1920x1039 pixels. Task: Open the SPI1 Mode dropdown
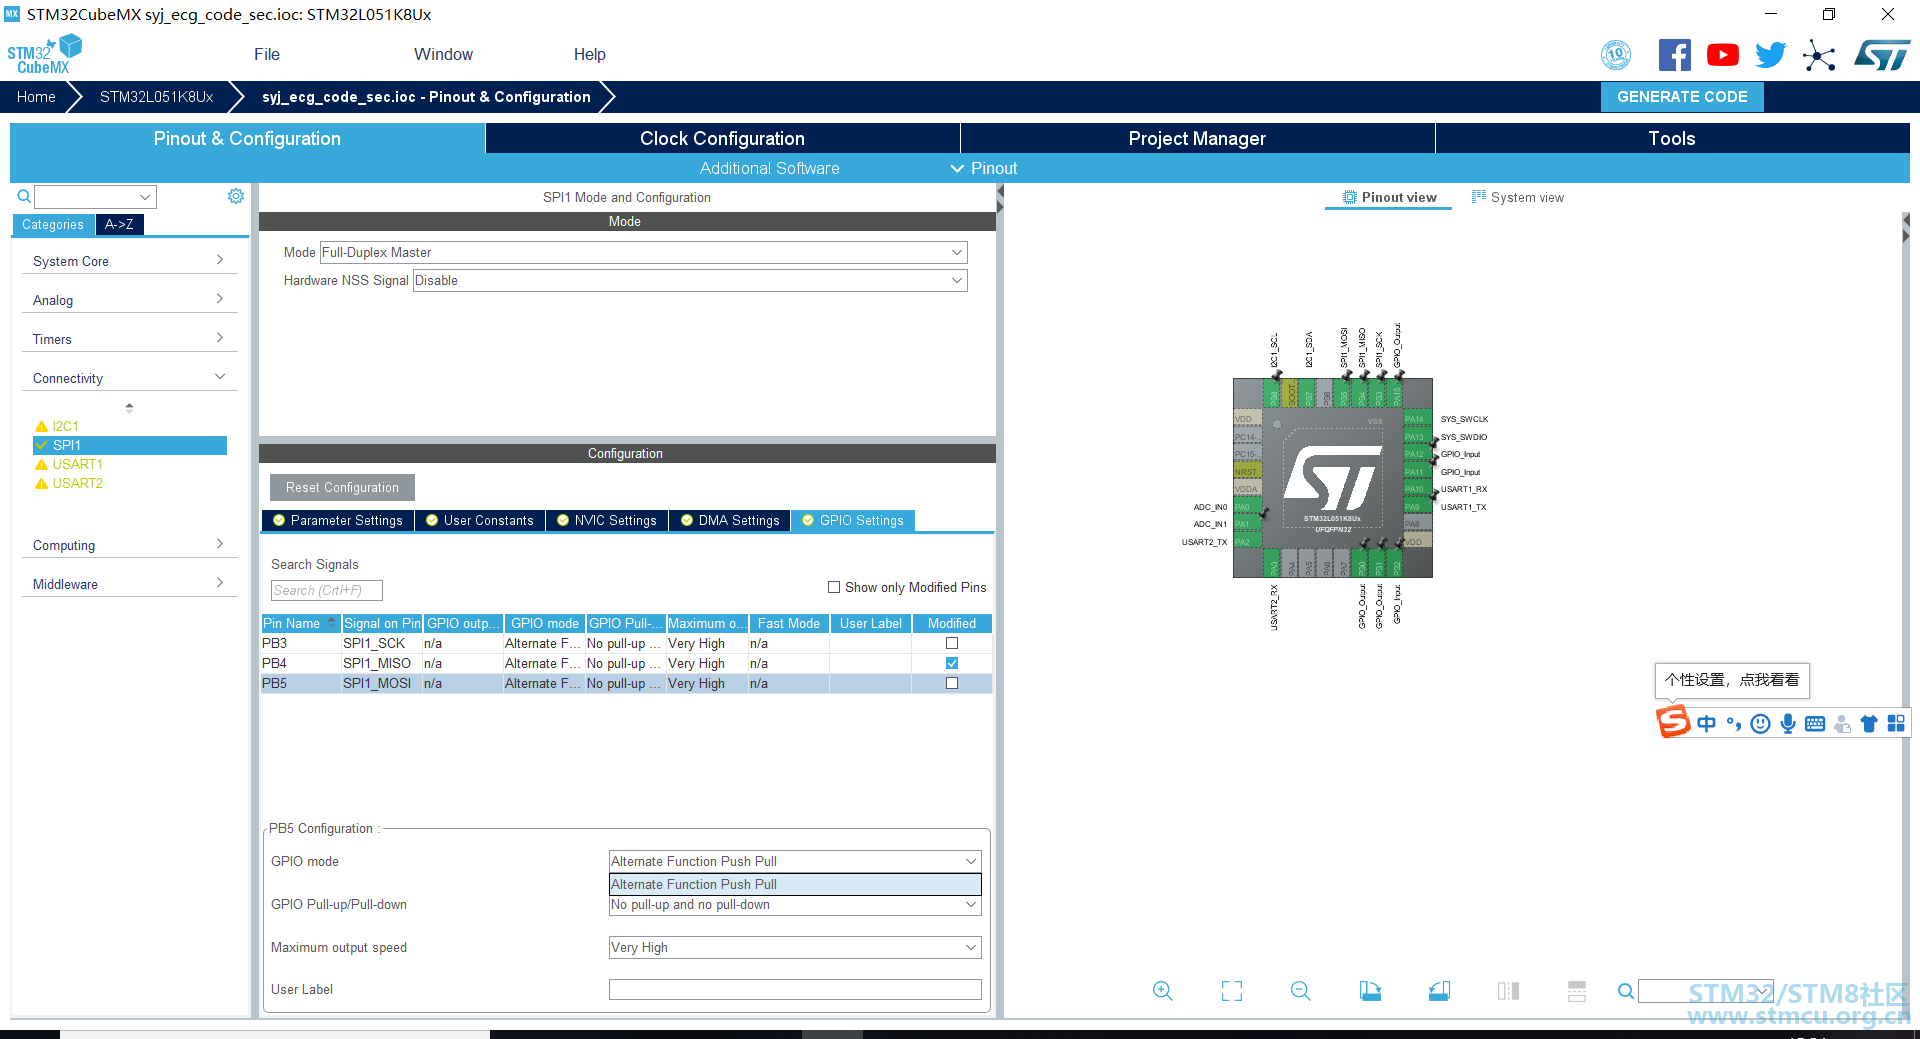[x=643, y=252]
